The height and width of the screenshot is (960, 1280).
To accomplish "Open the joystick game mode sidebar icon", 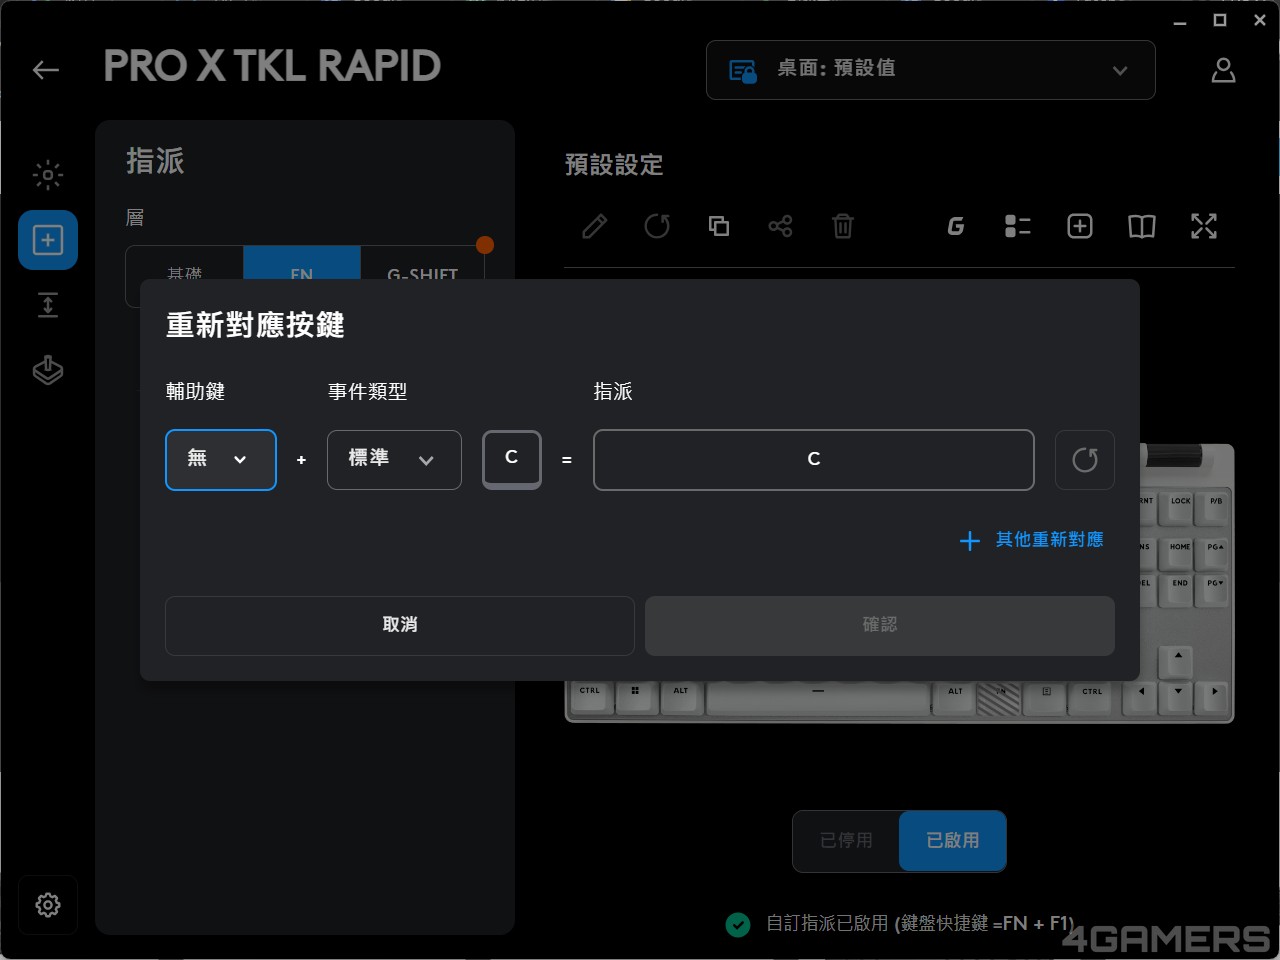I will pyautogui.click(x=47, y=370).
